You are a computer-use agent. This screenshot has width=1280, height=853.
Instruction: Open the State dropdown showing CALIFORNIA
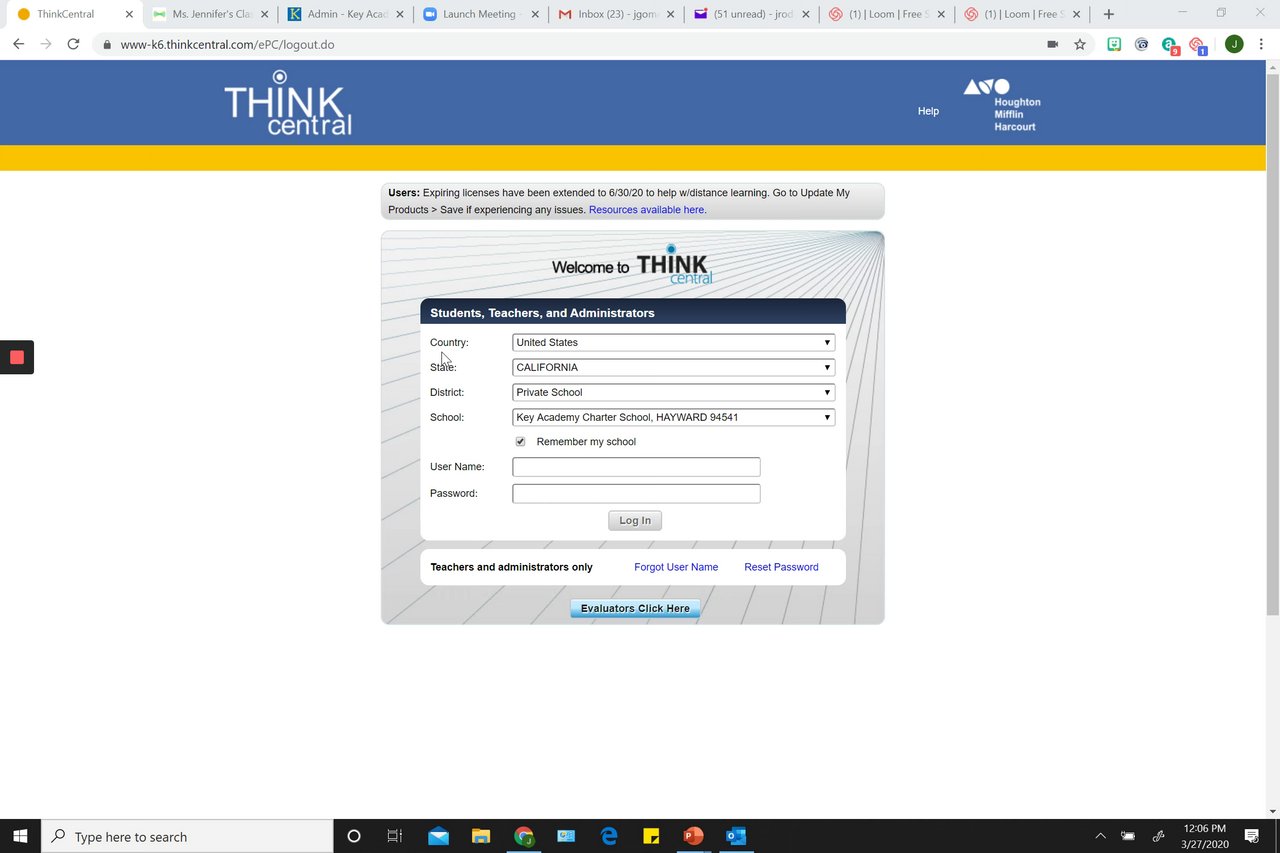[673, 367]
